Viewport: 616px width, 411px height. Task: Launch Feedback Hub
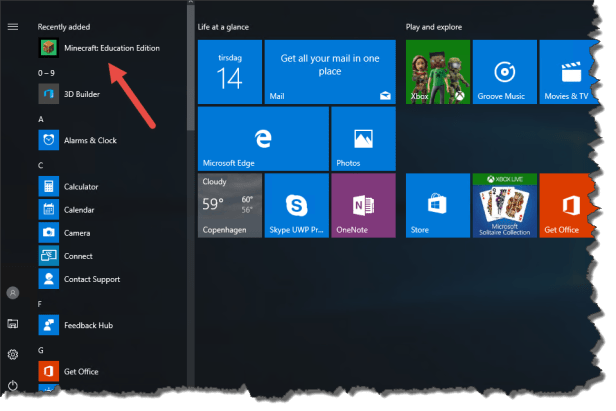(x=88, y=326)
